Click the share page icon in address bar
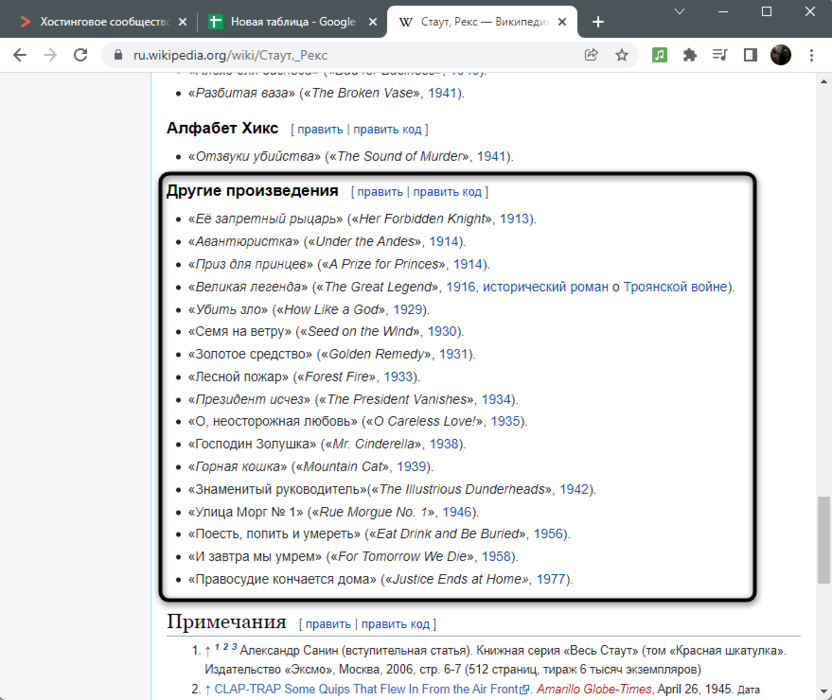832x700 pixels. (591, 56)
